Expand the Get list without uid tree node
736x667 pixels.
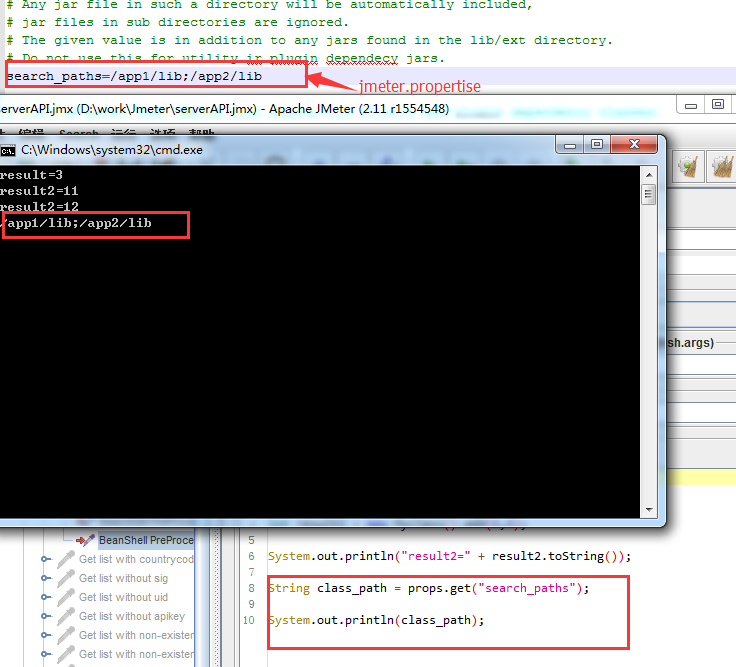45,597
